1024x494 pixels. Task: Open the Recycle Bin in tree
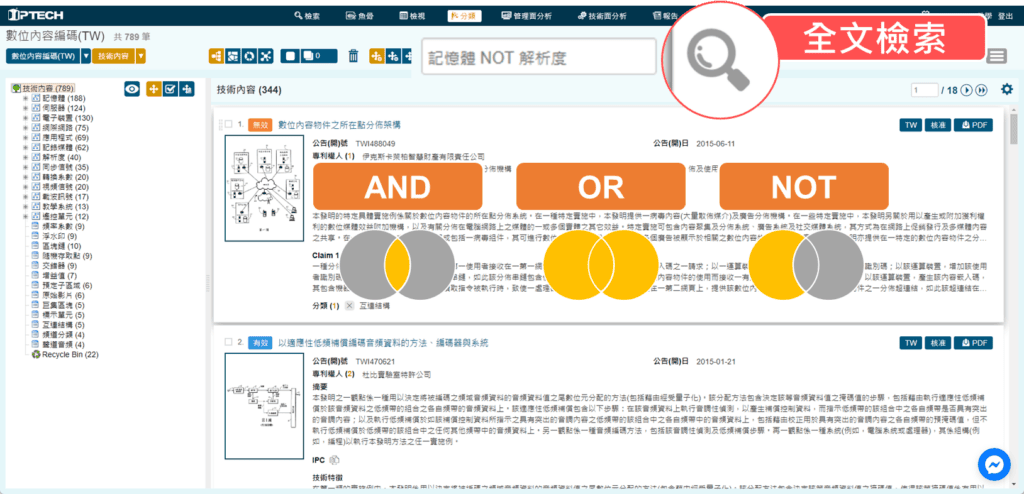(69, 354)
